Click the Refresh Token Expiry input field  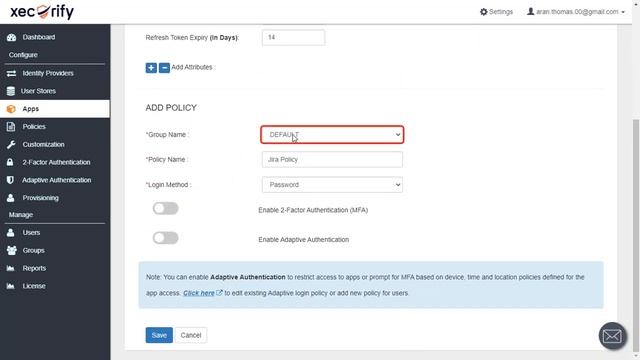pyautogui.click(x=293, y=38)
